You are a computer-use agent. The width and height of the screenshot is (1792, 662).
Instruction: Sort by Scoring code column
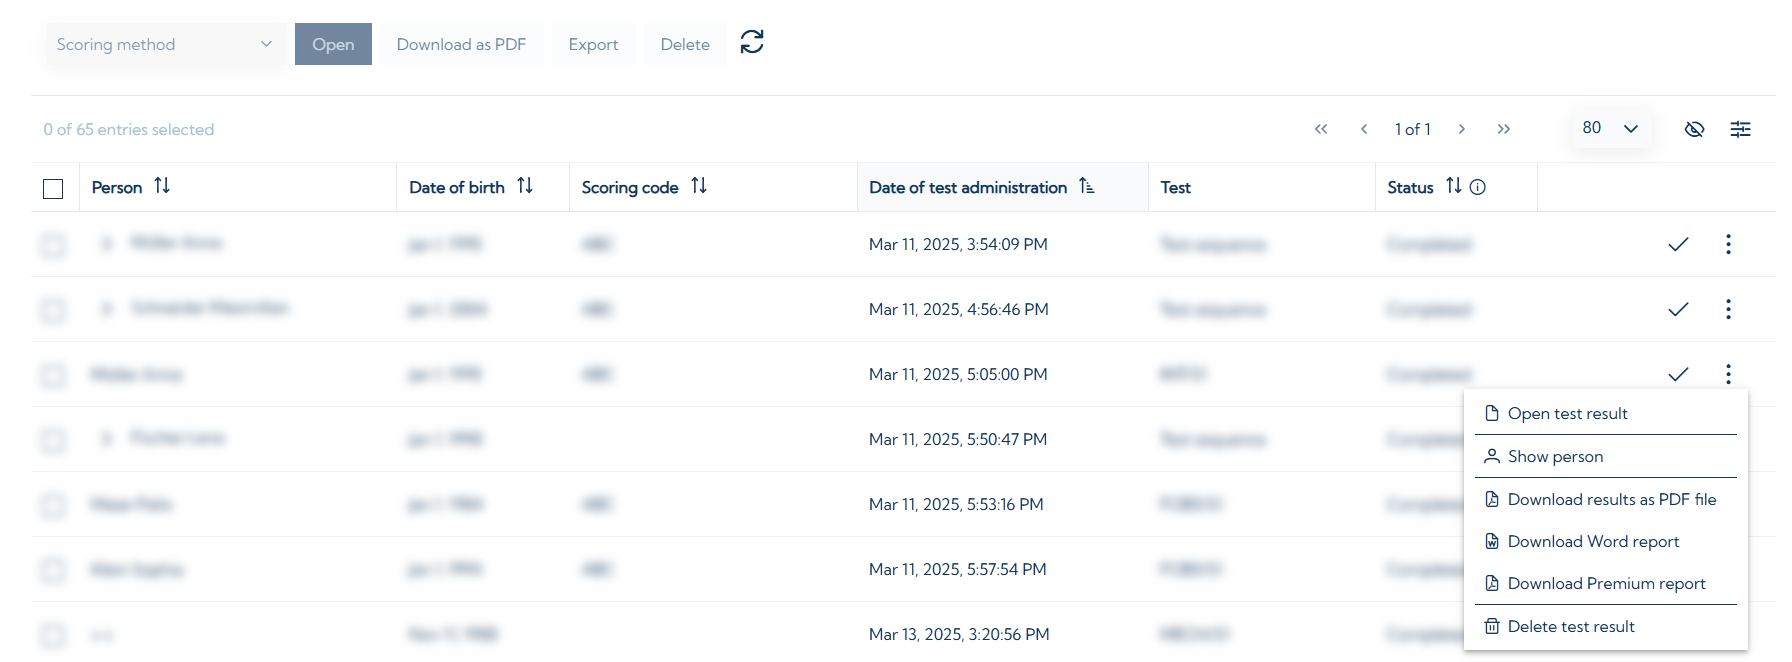pos(699,186)
